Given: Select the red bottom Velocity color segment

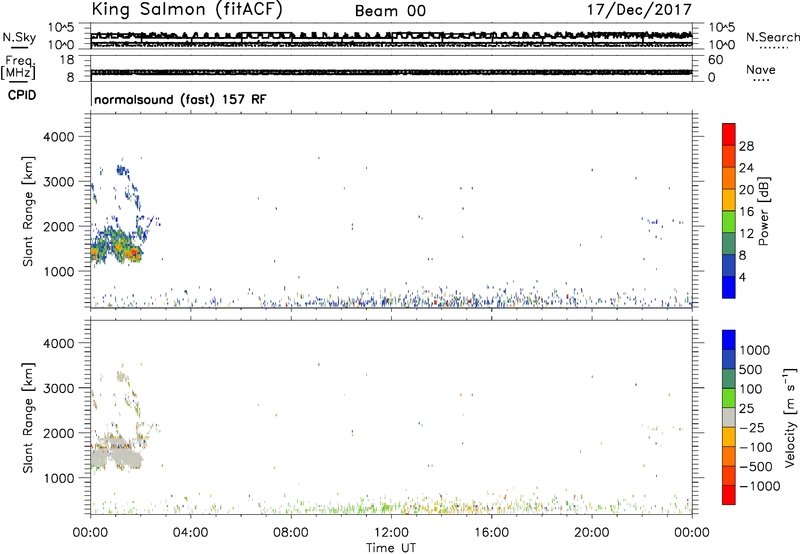Looking at the screenshot, I should click(729, 495).
